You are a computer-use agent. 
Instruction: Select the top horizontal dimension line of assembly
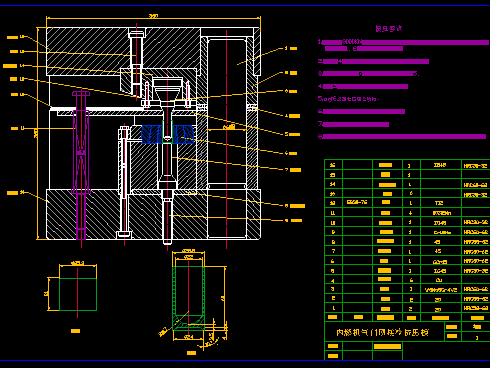(x=153, y=18)
